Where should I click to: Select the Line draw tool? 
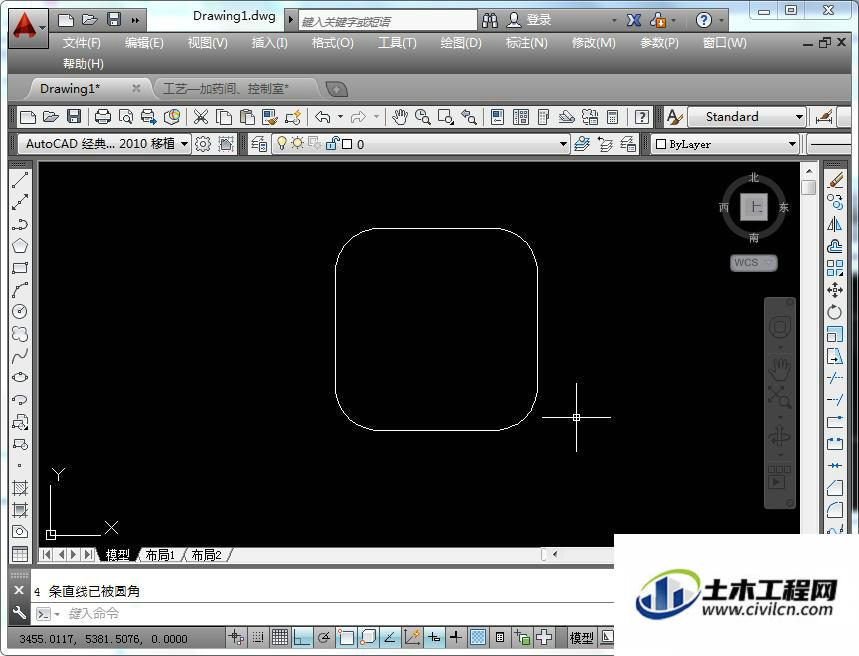coord(20,180)
